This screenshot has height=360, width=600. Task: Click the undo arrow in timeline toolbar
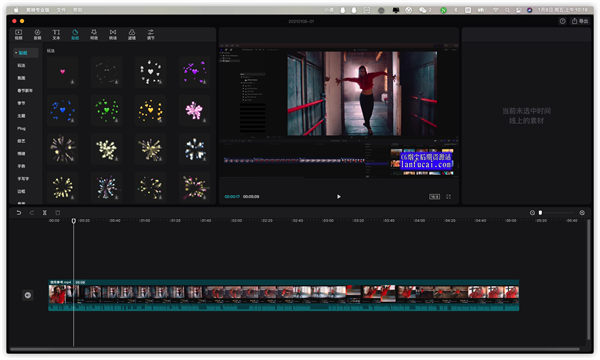pos(19,213)
